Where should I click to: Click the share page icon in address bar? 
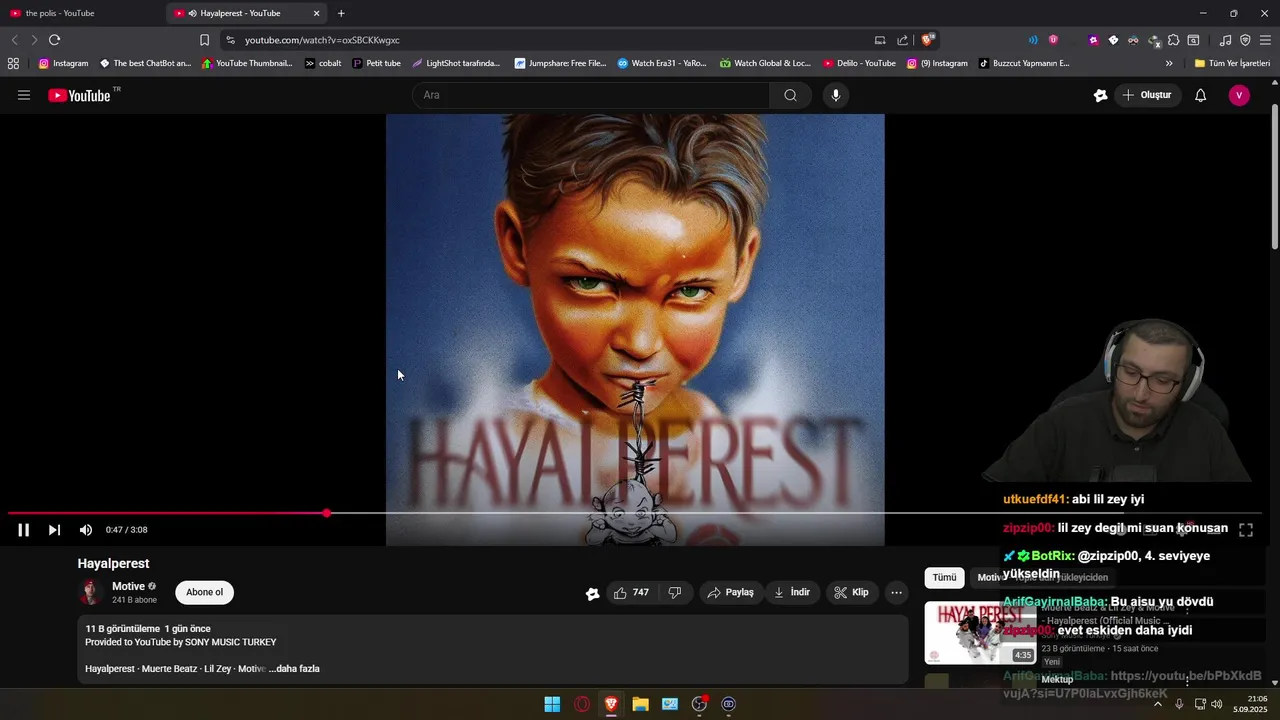pos(903,40)
